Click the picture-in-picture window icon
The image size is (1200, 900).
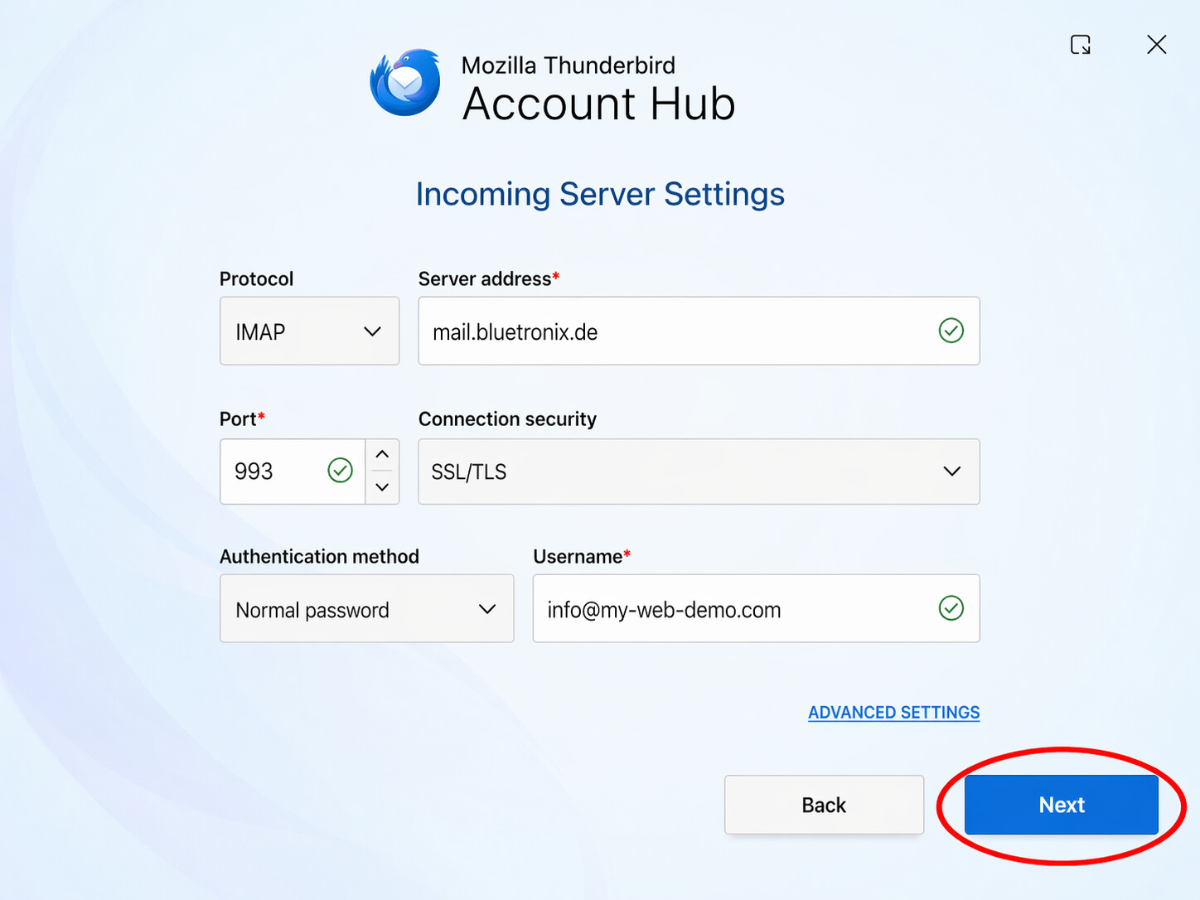1080,45
